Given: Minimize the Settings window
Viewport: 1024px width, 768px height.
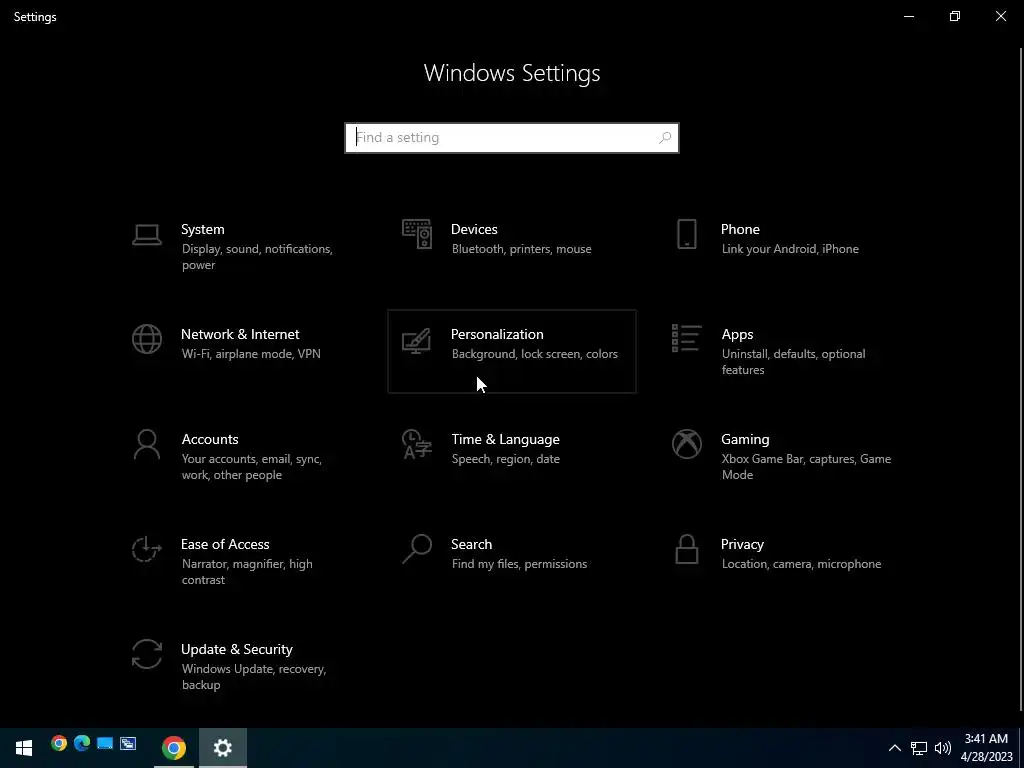Looking at the screenshot, I should click(908, 16).
